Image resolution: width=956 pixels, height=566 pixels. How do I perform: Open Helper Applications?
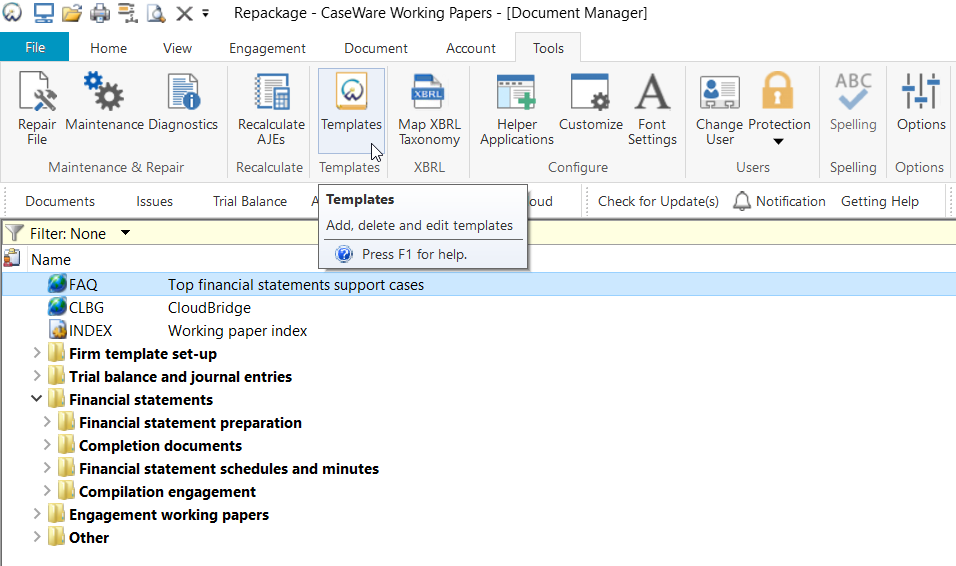(x=516, y=109)
